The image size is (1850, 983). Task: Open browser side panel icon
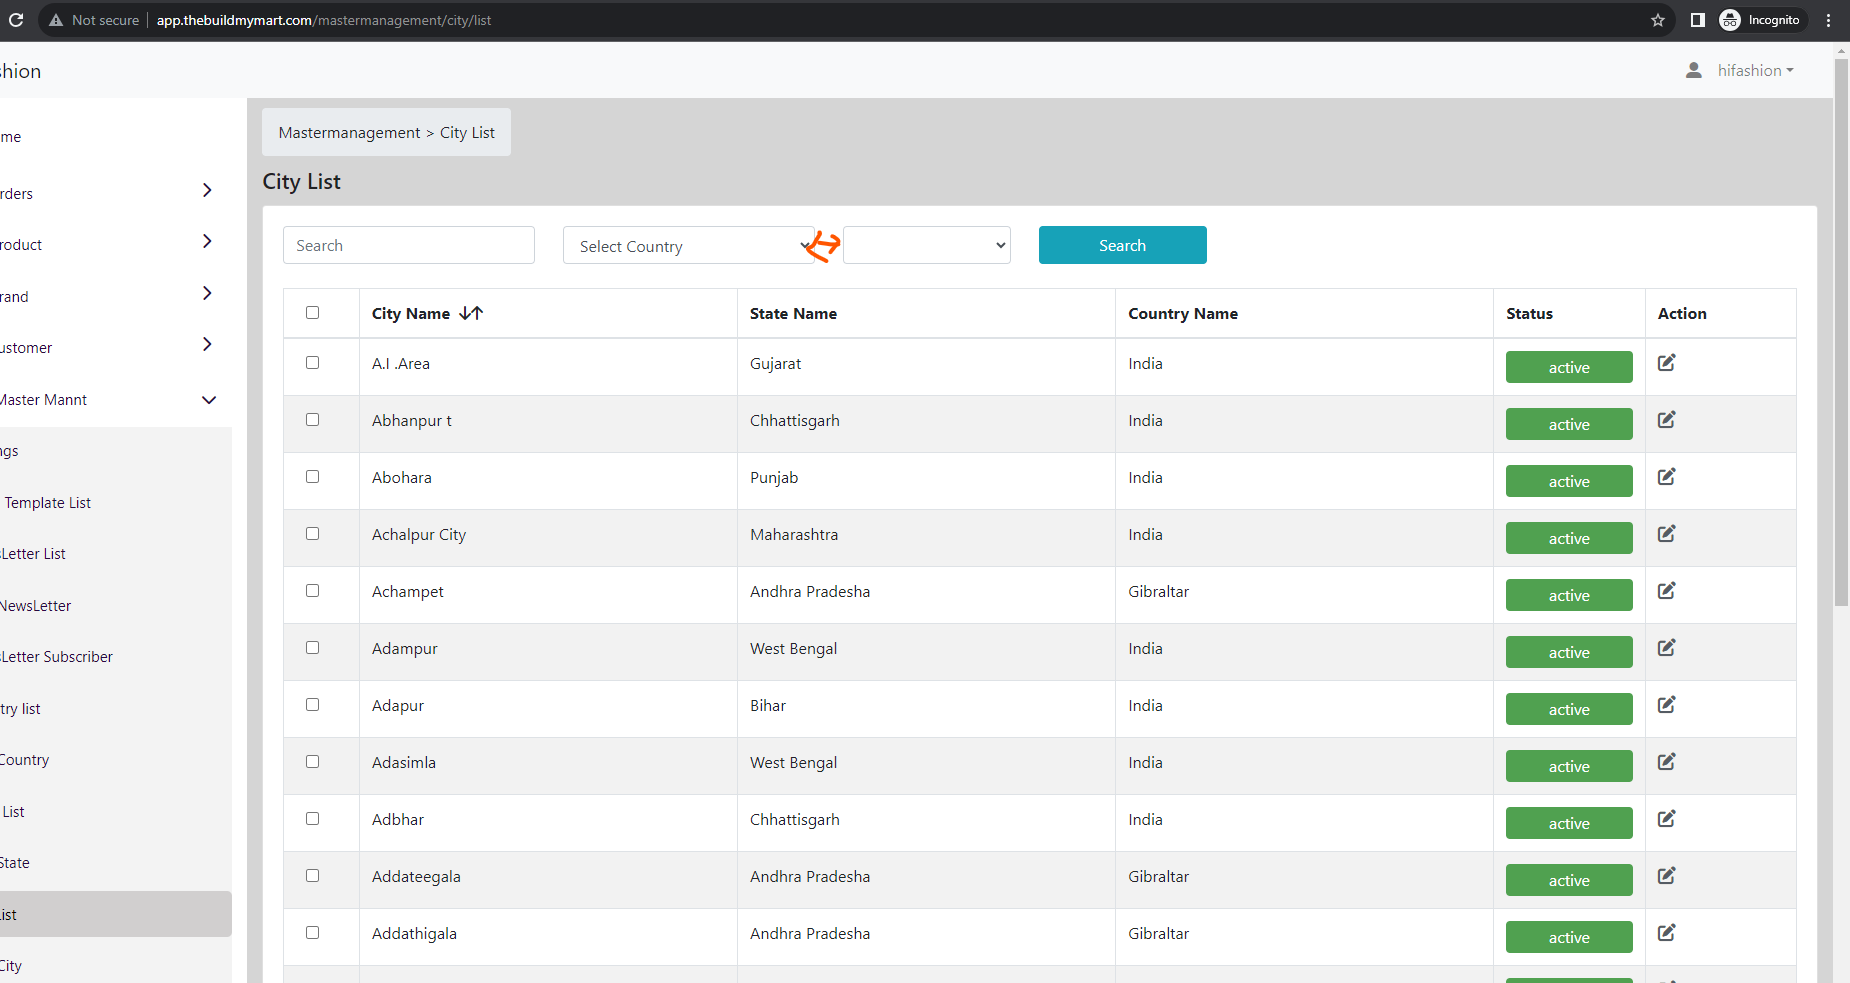tap(1697, 20)
